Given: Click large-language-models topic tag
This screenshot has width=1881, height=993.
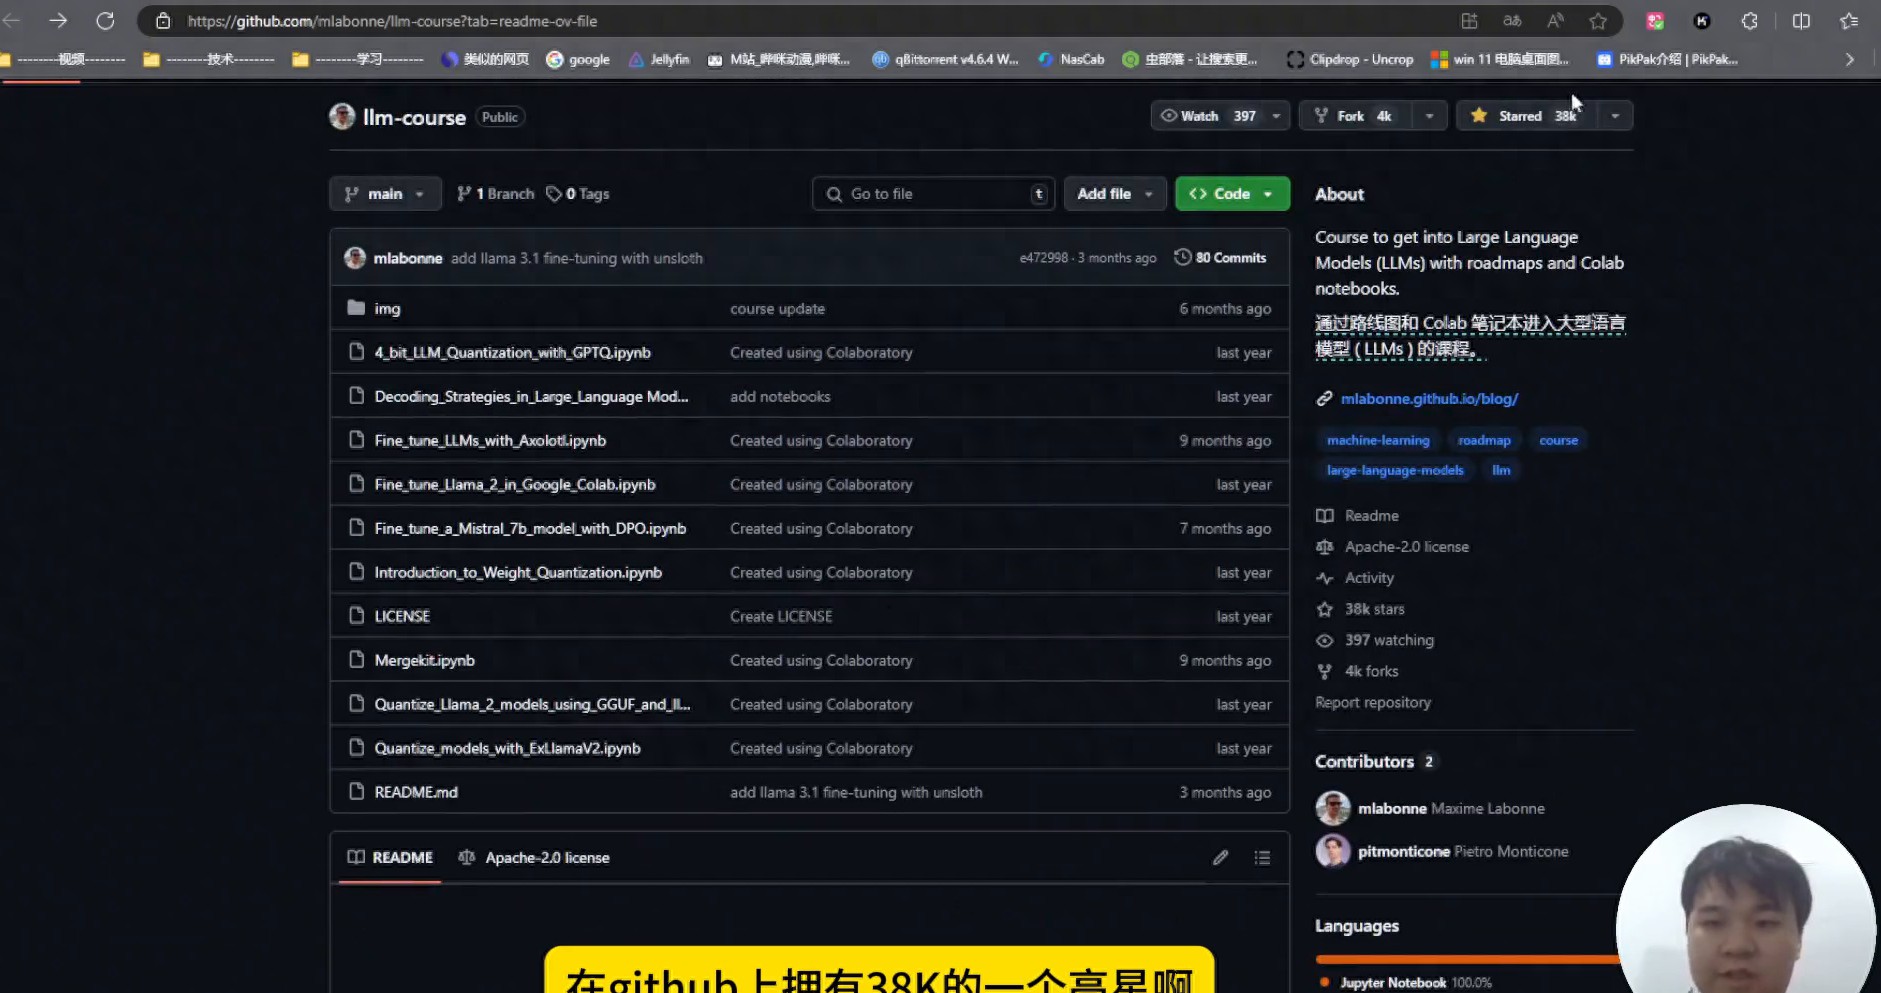Looking at the screenshot, I should tap(1395, 471).
